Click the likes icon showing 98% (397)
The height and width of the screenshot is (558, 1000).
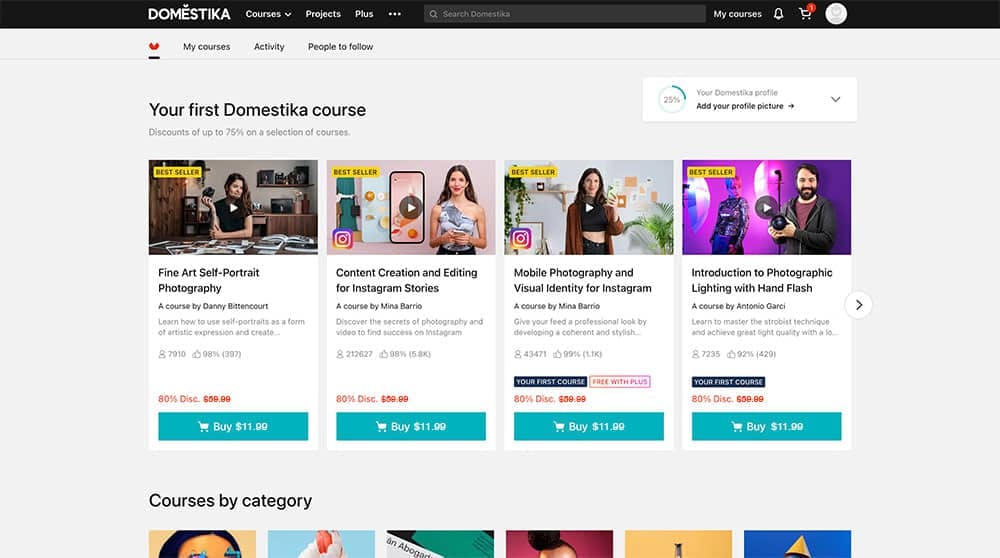pyautogui.click(x=196, y=354)
